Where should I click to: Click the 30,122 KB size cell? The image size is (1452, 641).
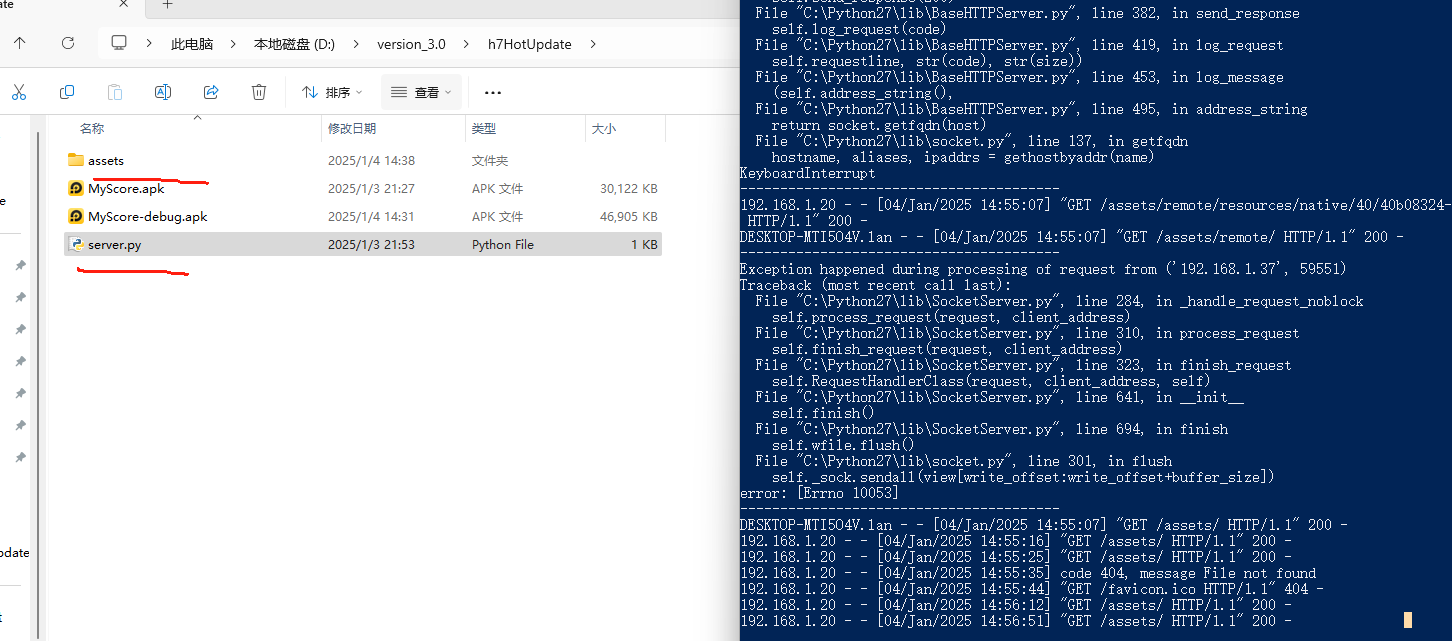pos(628,188)
